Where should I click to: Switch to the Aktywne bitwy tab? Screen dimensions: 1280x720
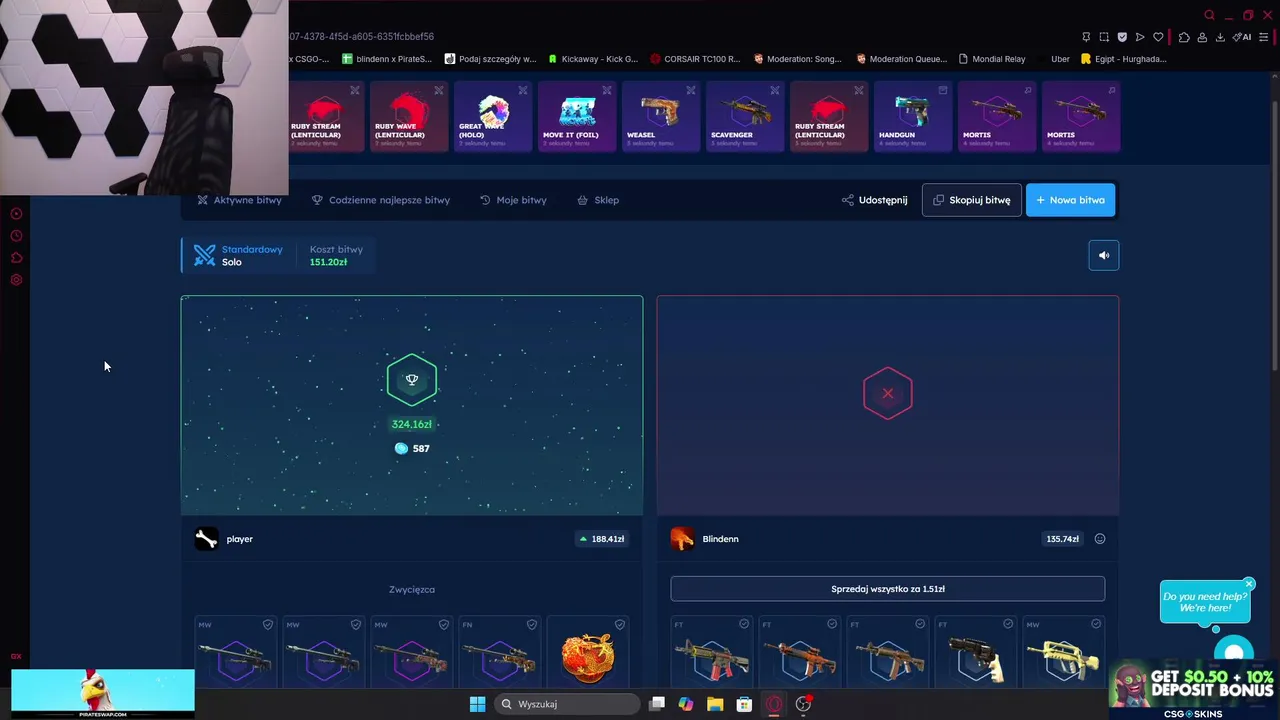coord(240,200)
